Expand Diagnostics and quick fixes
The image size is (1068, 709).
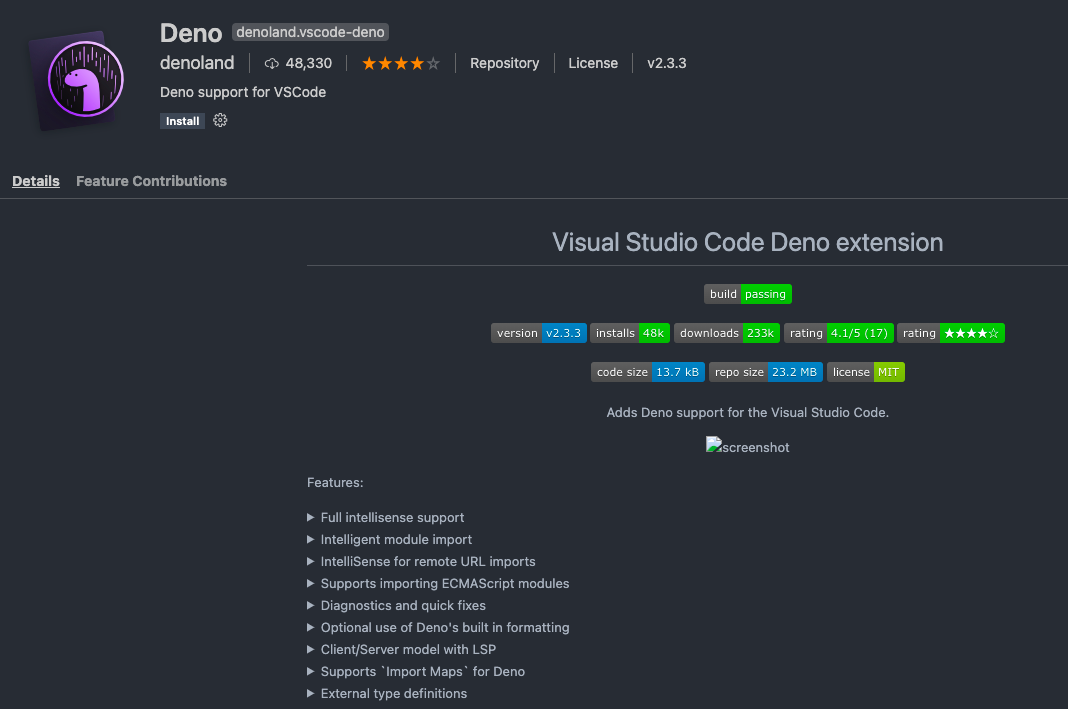[x=396, y=605]
